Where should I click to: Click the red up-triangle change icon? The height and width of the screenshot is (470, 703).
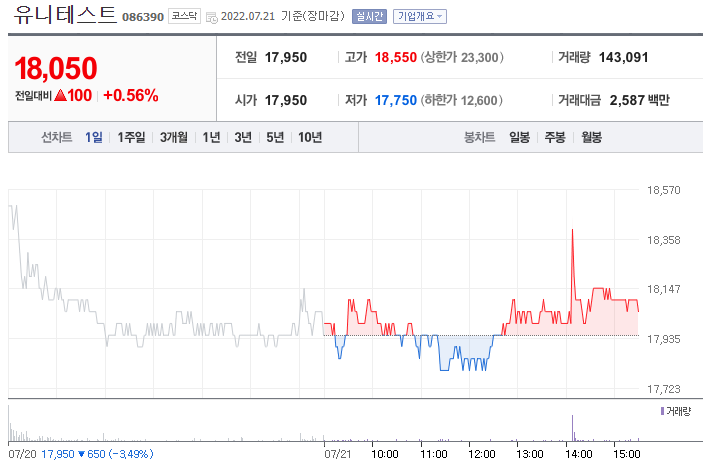click(x=61, y=96)
